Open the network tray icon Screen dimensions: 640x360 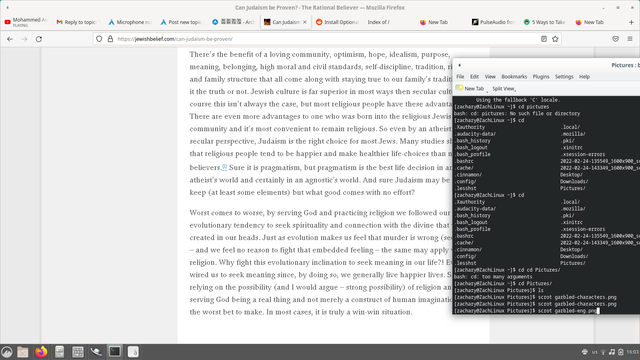pos(603,352)
